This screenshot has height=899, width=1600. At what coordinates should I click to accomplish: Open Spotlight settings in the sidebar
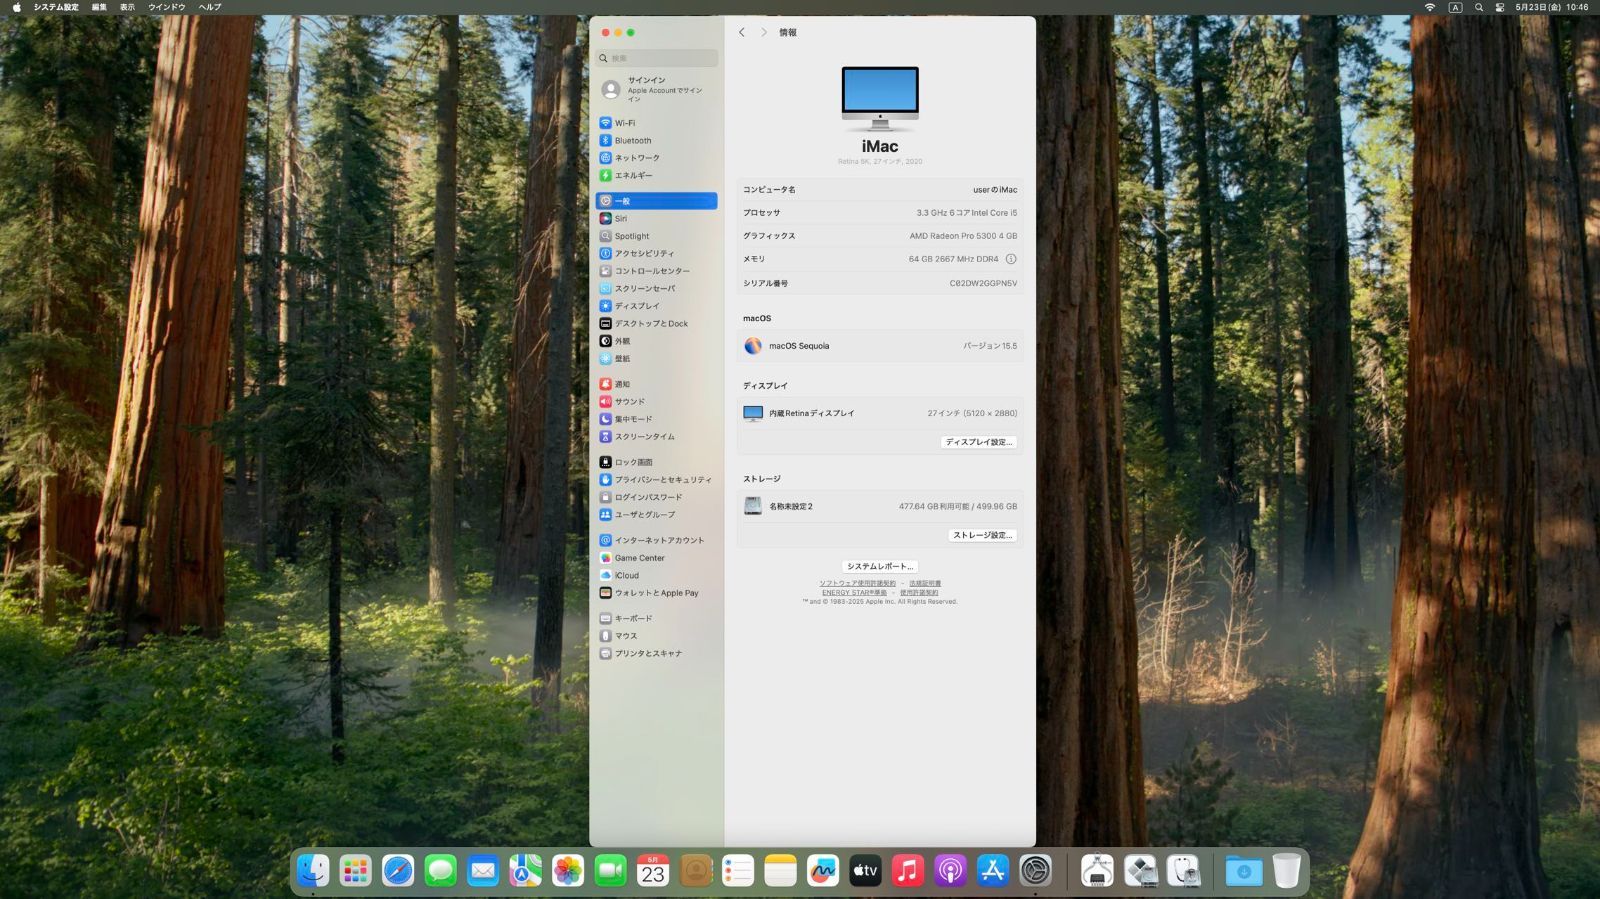tap(656, 236)
